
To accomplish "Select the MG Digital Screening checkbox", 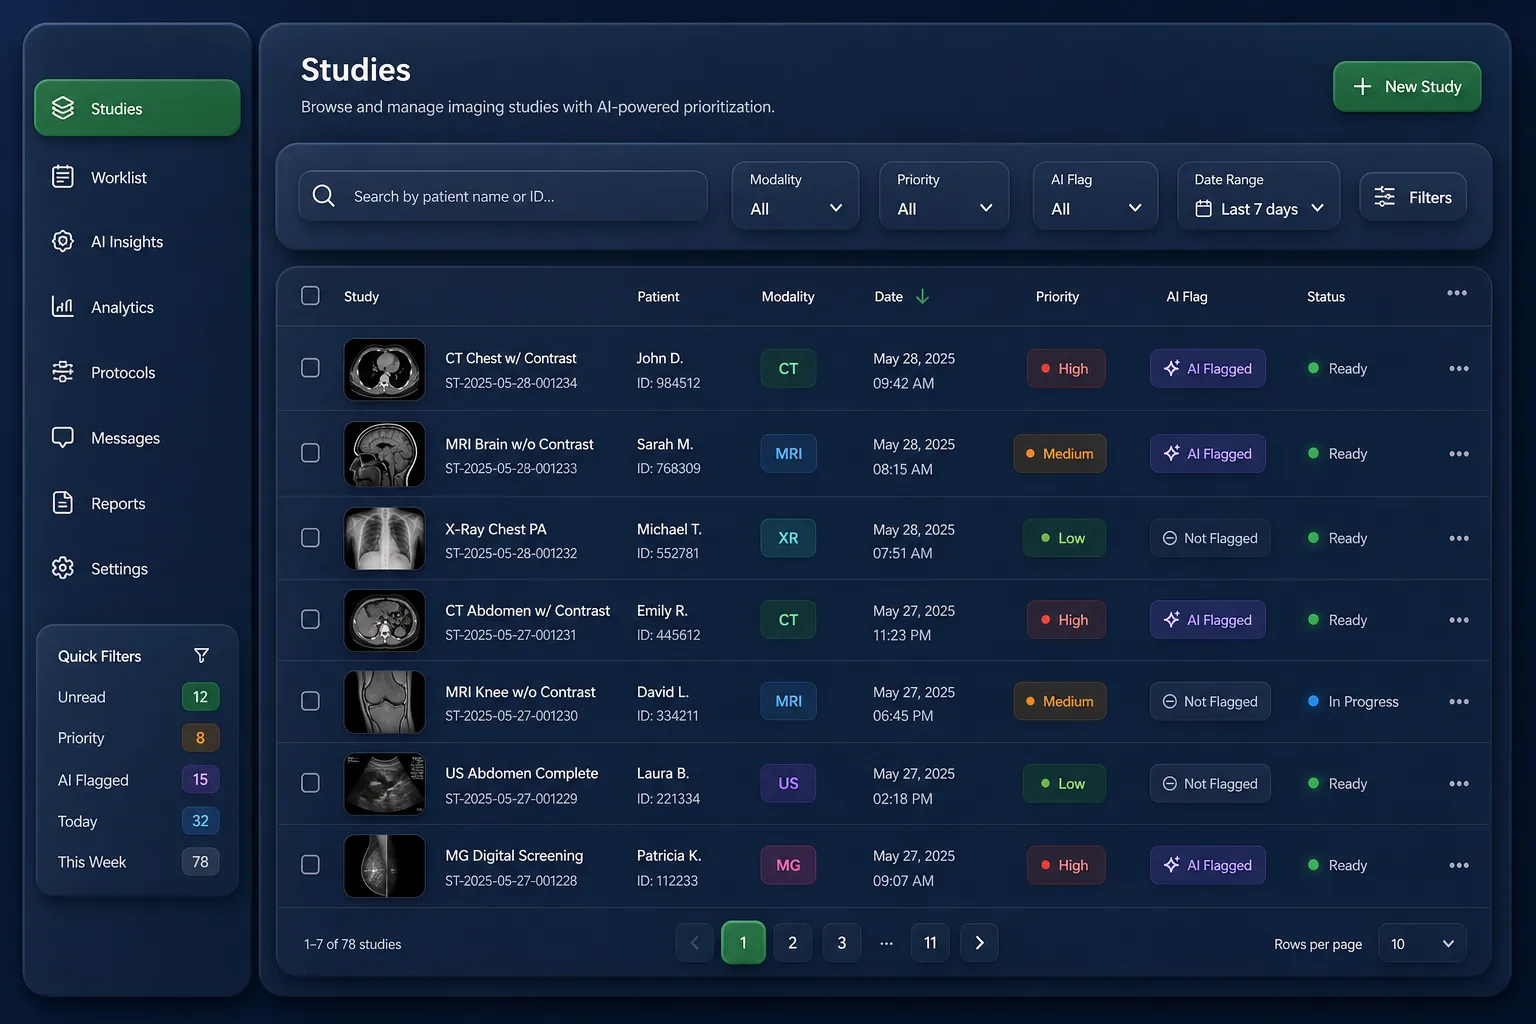I will [311, 865].
